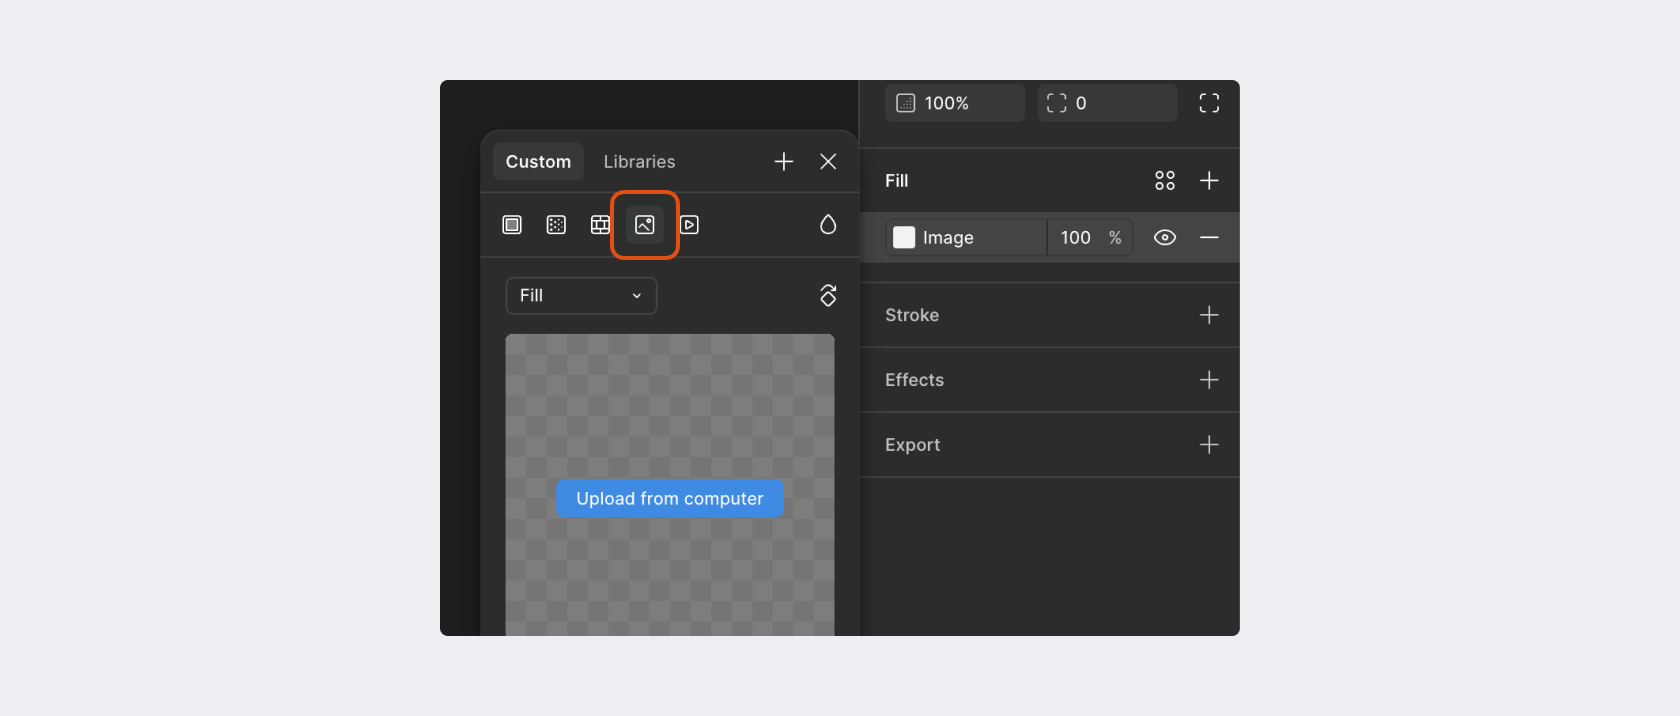Image resolution: width=1680 pixels, height=716 pixels.
Task: Switch to the Libraries tab
Action: click(x=639, y=162)
